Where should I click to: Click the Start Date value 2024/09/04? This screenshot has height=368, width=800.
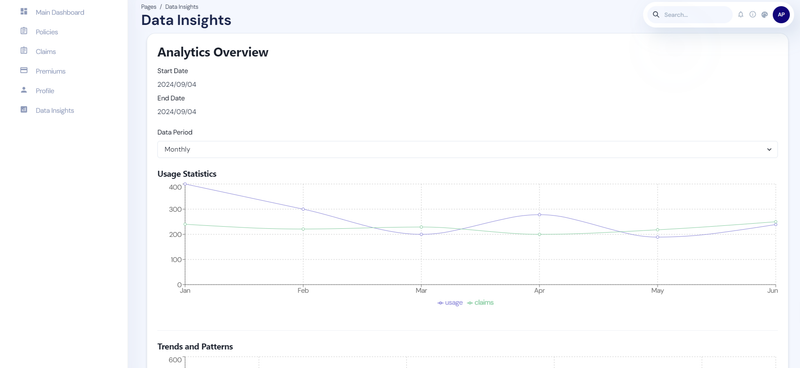[x=177, y=85]
